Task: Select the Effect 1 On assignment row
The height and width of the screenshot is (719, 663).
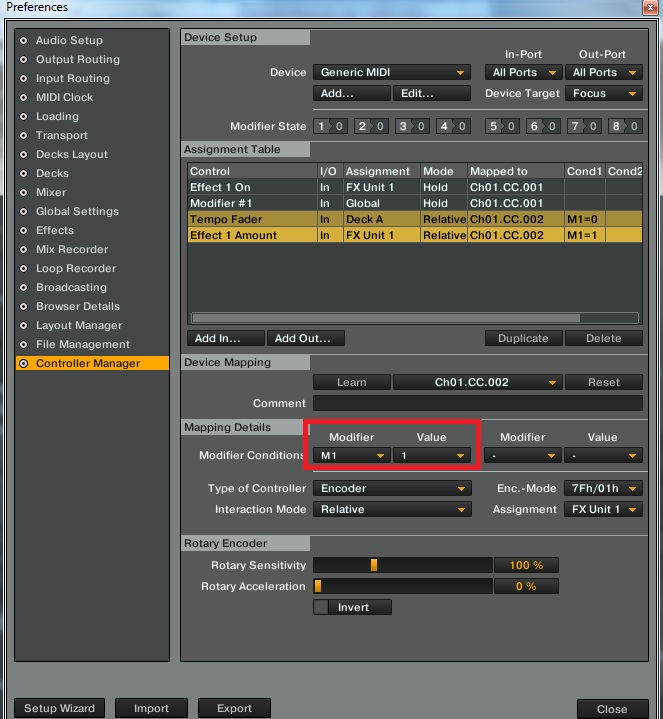Action: (x=414, y=187)
